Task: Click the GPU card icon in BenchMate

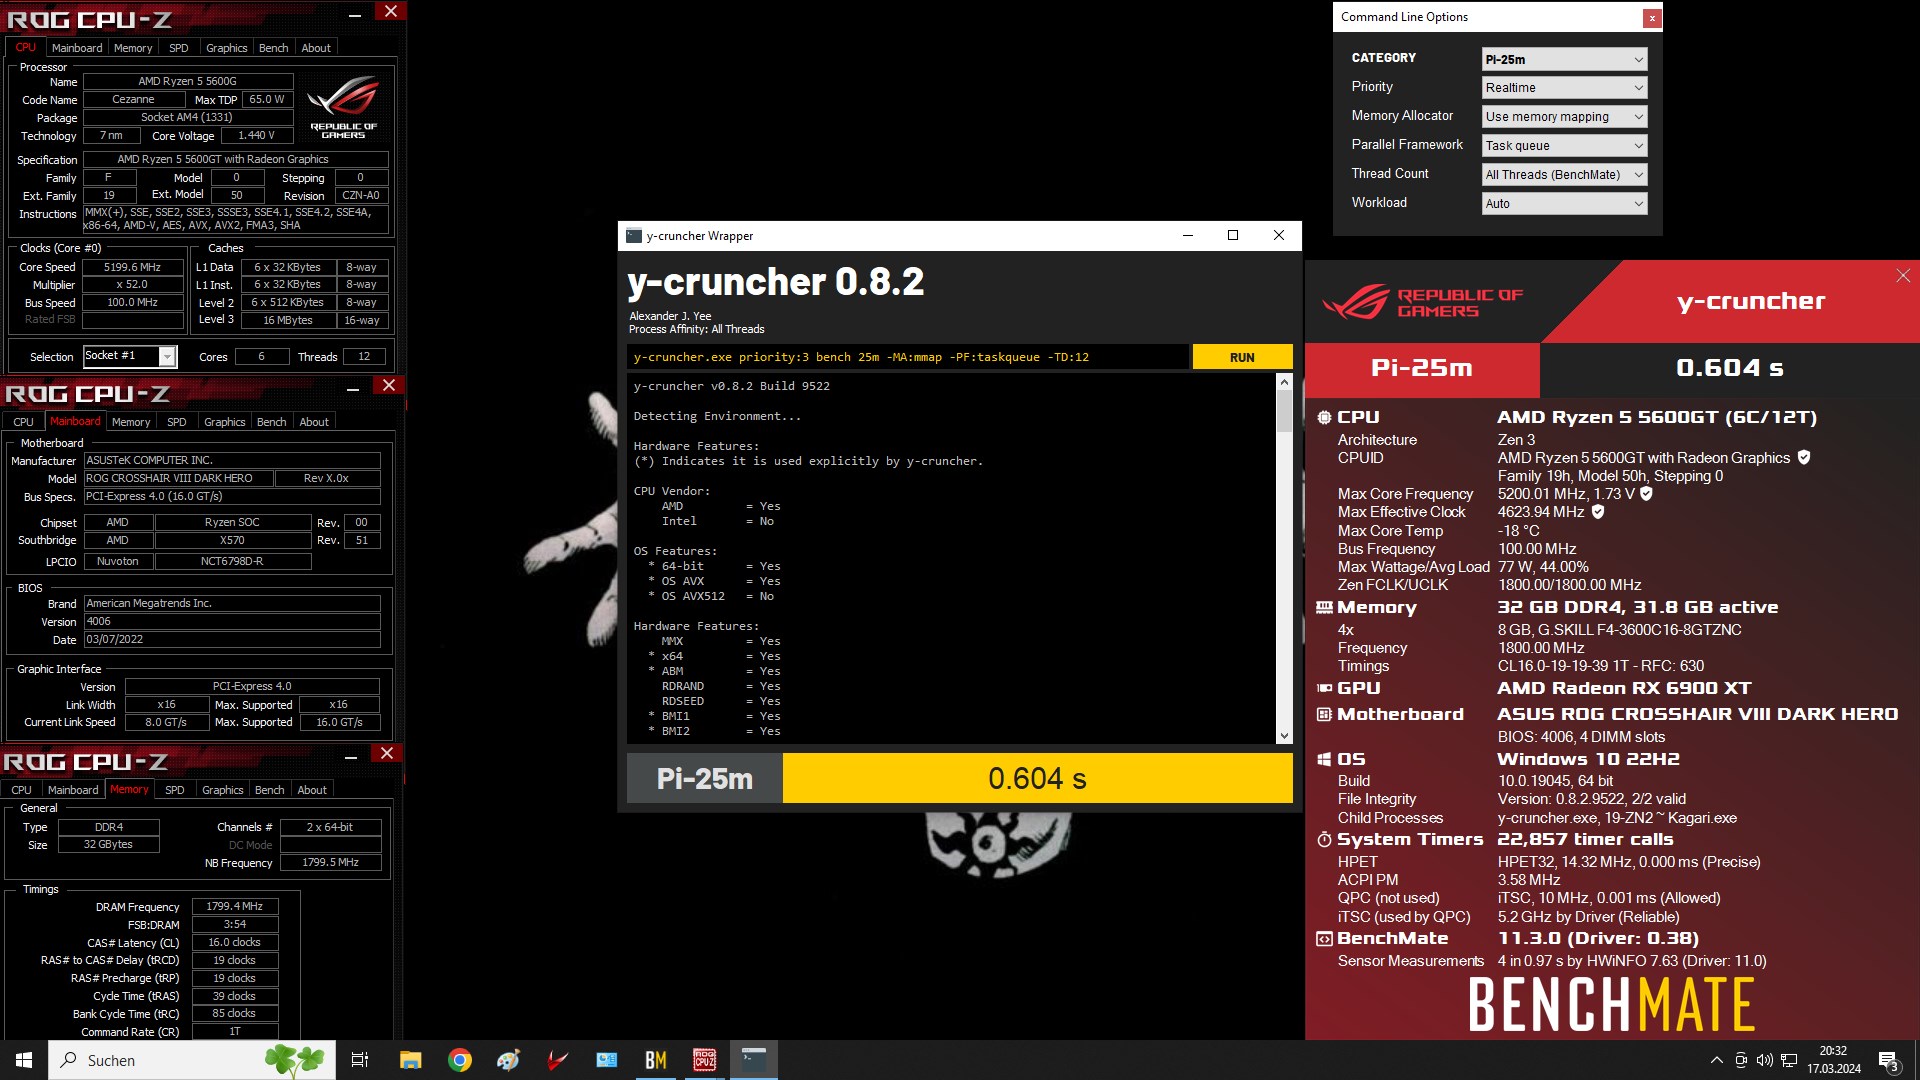Action: [x=1324, y=688]
